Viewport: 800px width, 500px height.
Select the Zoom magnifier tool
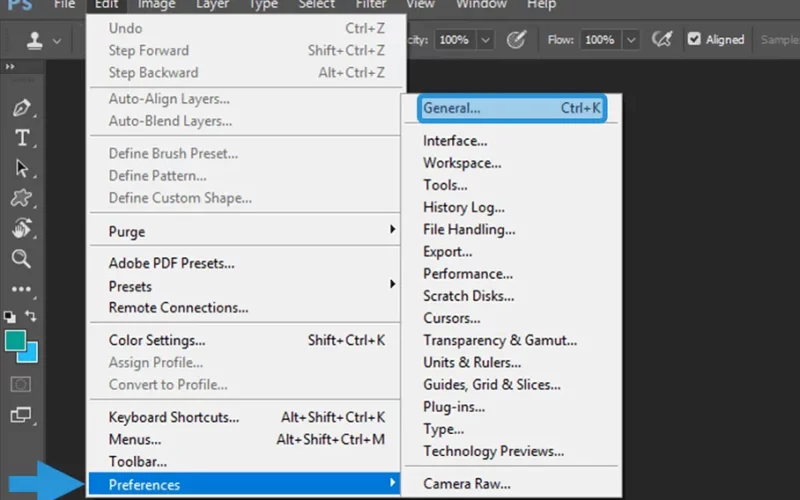coord(21,259)
